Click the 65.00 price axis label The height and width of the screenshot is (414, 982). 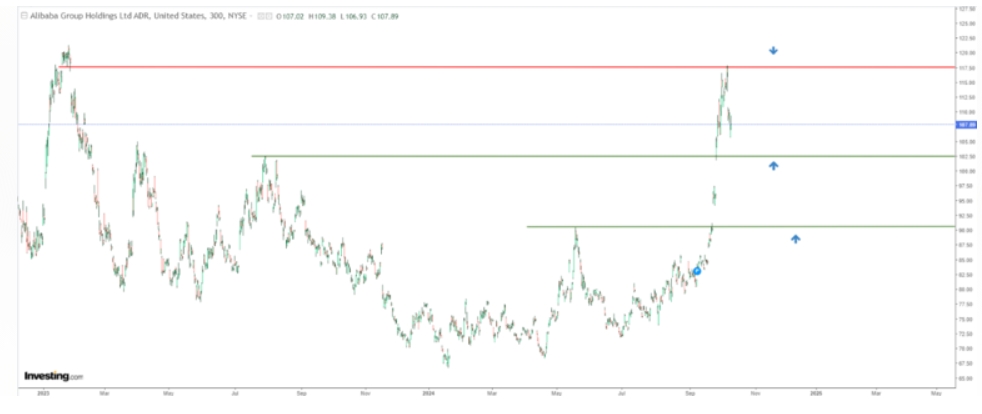[968, 378]
